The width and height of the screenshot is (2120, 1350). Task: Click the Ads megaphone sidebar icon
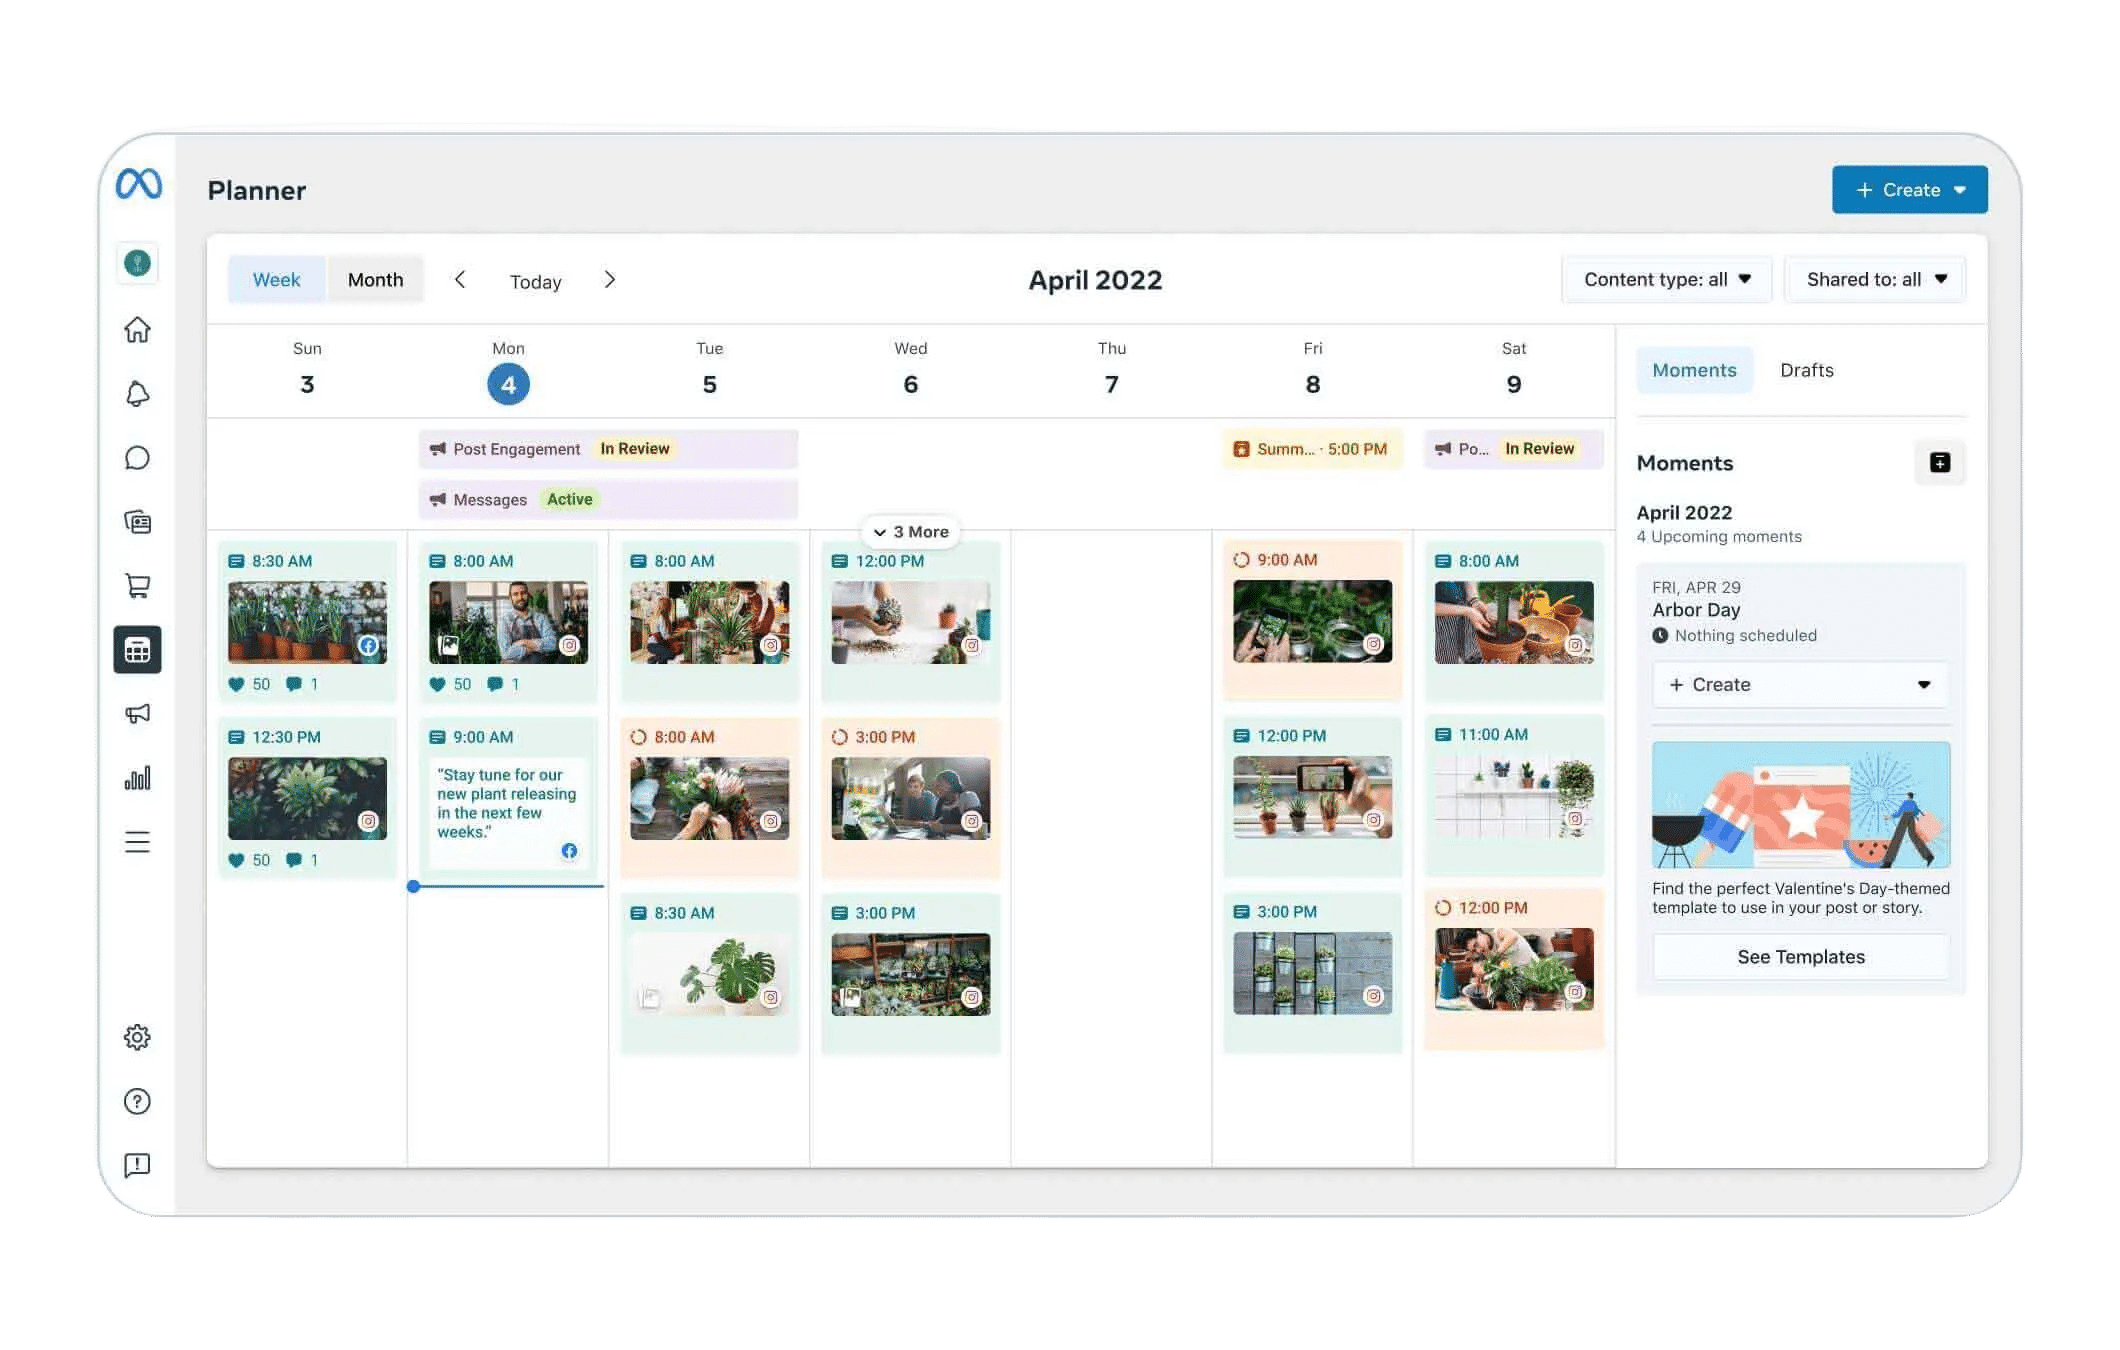pyautogui.click(x=137, y=714)
